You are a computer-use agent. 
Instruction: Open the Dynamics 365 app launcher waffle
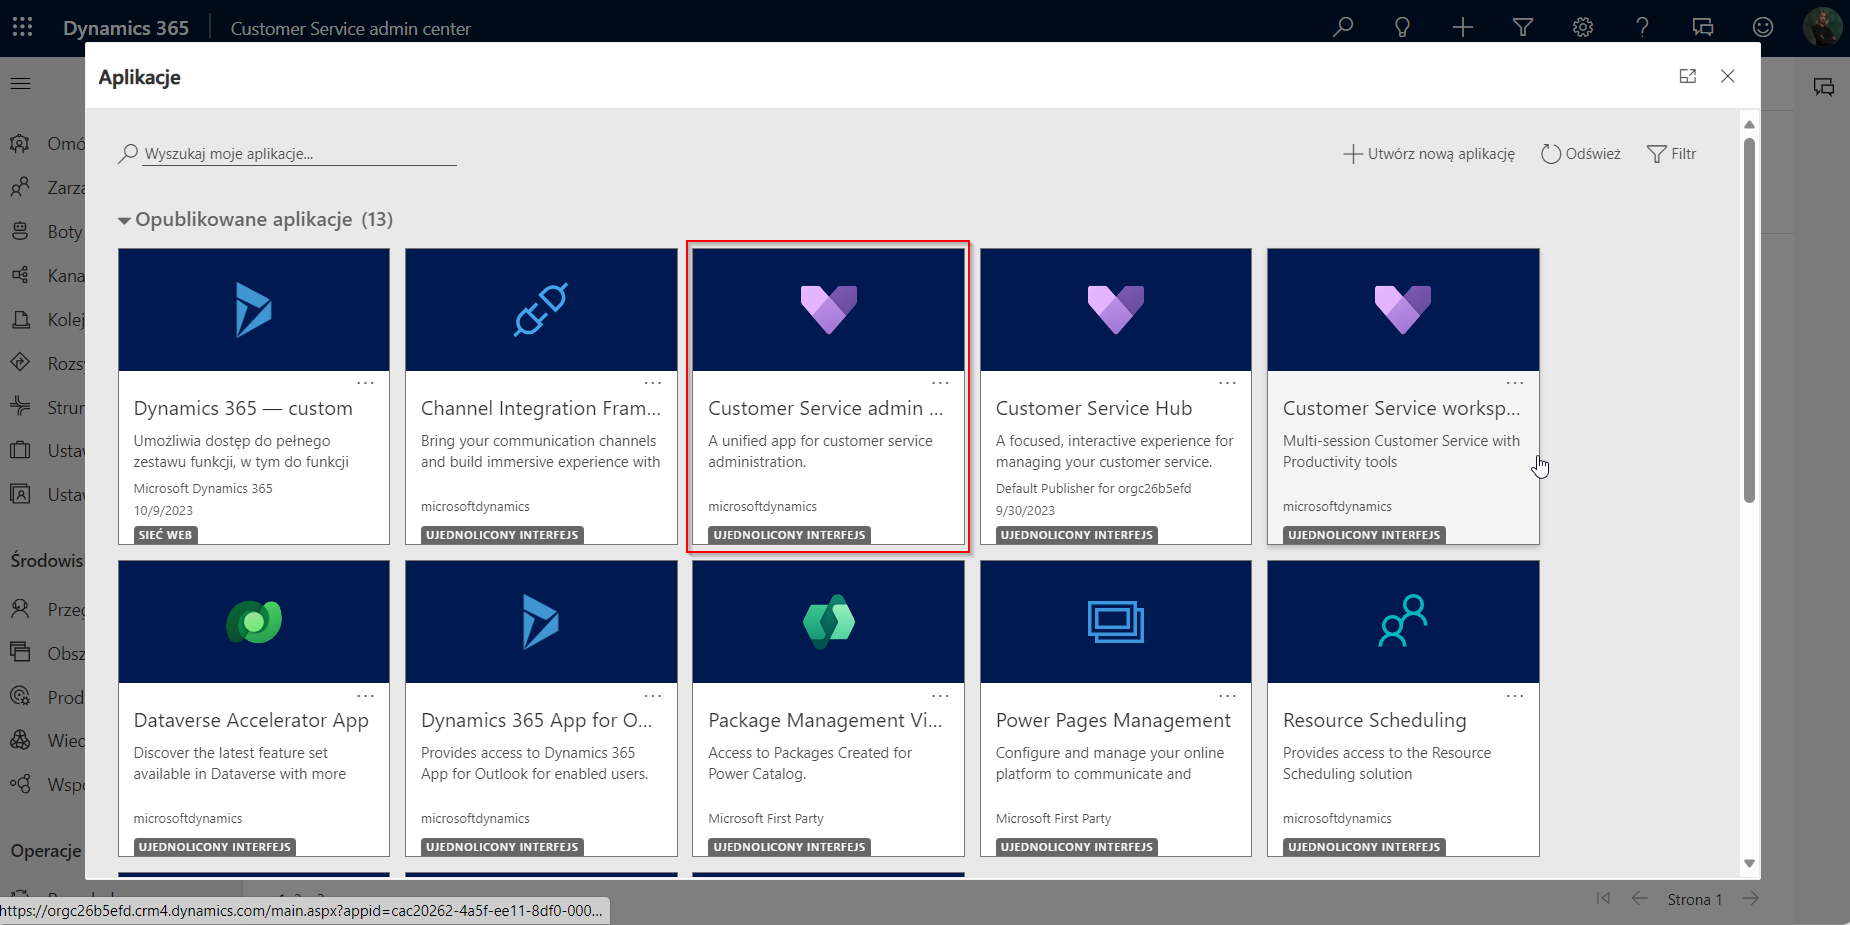[22, 27]
